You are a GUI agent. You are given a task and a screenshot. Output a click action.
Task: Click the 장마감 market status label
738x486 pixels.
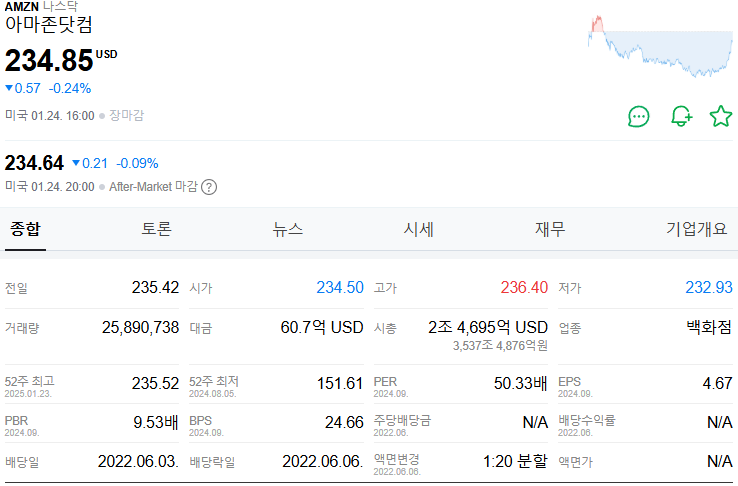[127, 115]
